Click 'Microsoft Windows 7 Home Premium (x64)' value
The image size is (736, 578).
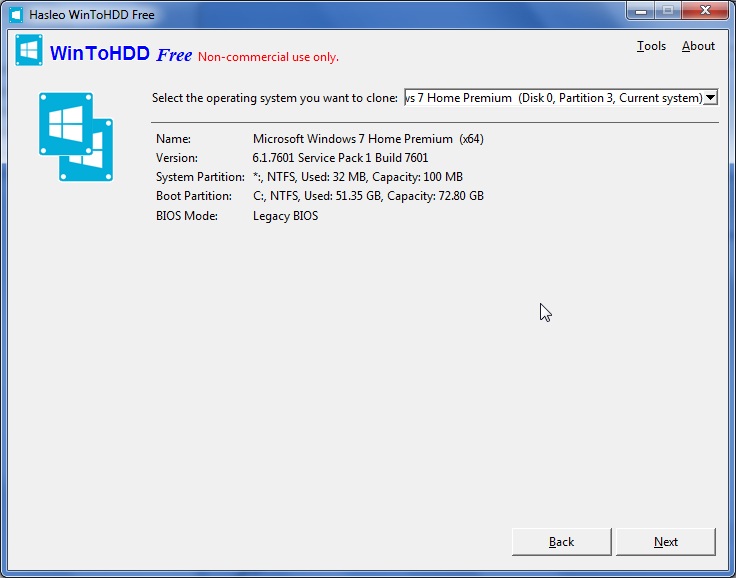pyautogui.click(x=368, y=139)
